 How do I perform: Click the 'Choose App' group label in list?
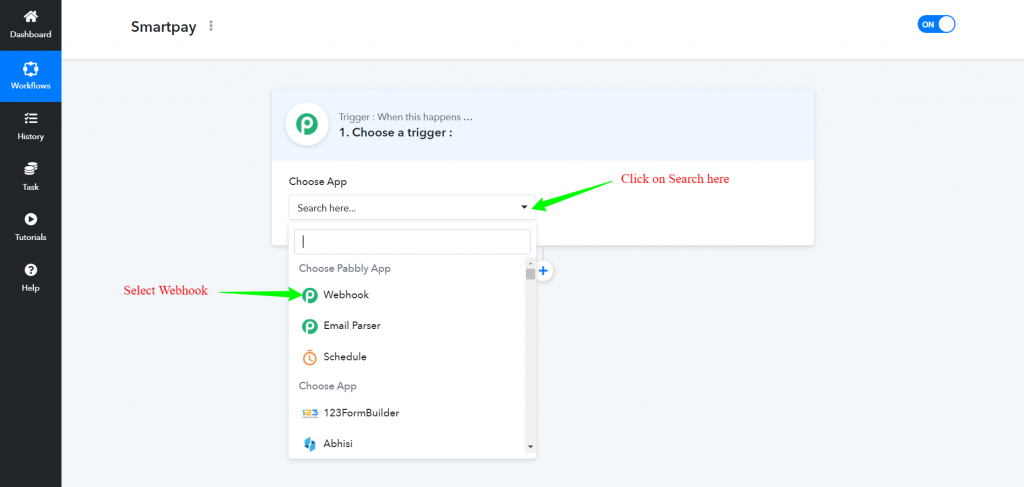point(328,386)
